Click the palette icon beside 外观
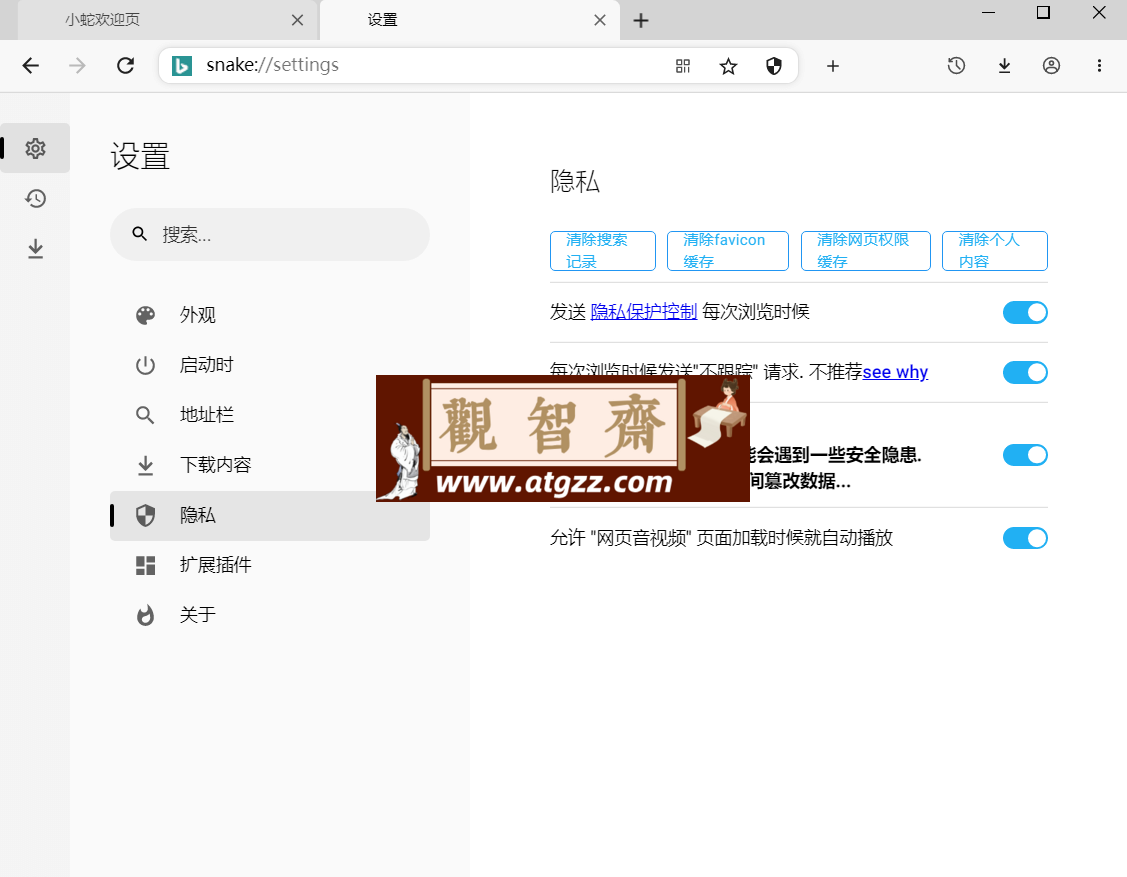Image resolution: width=1127 pixels, height=877 pixels. 145,315
